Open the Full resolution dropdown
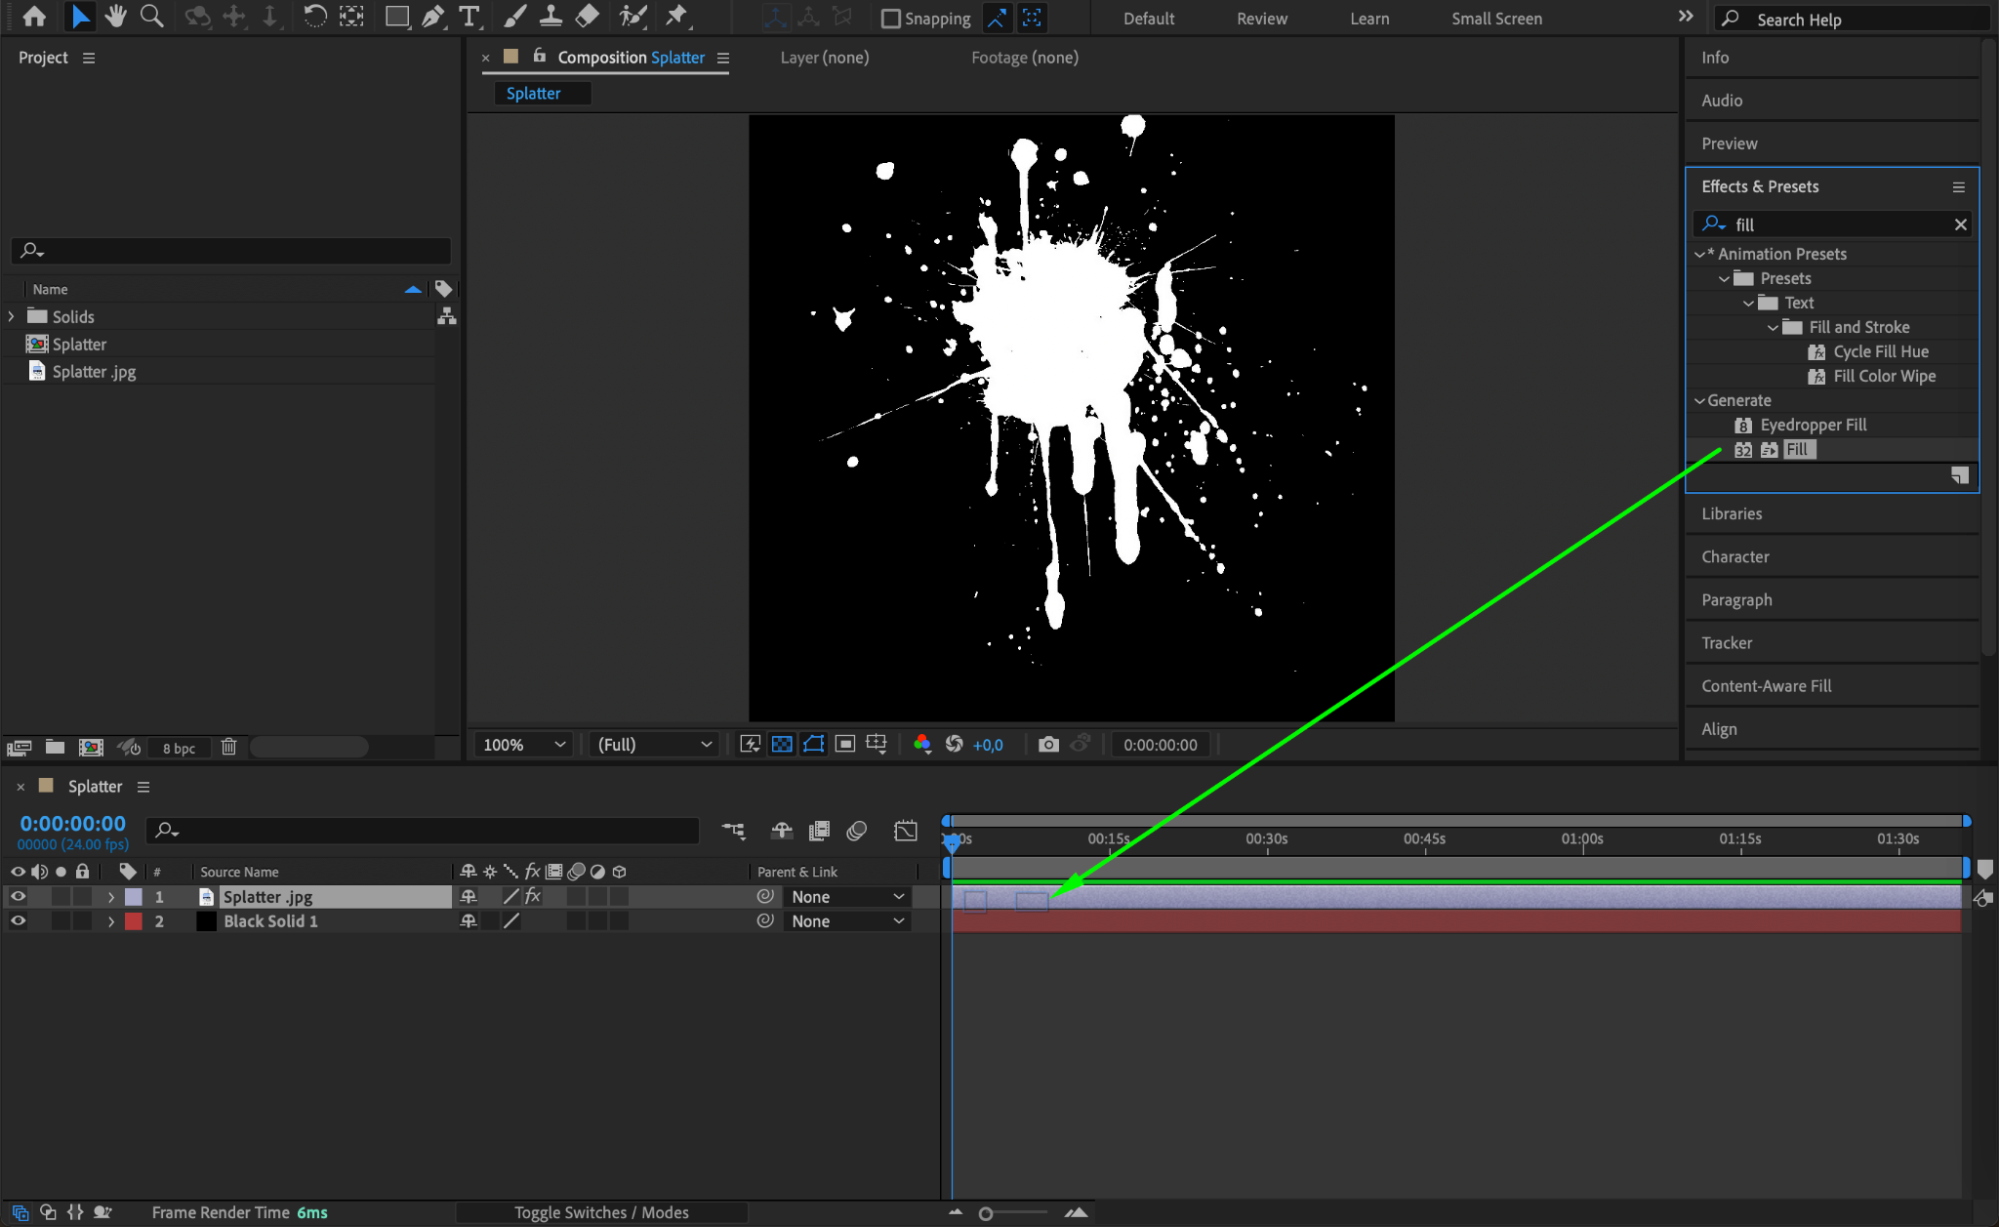The width and height of the screenshot is (1999, 1227). (x=654, y=744)
